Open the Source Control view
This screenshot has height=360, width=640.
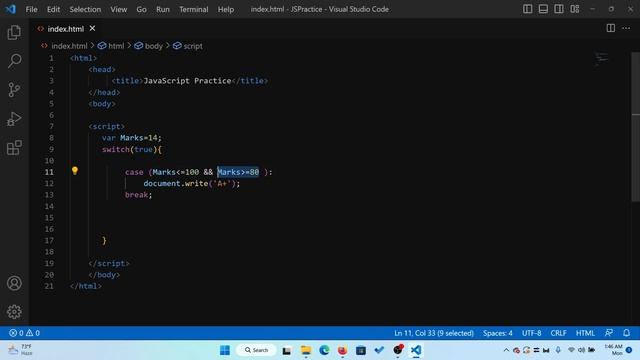[14, 90]
